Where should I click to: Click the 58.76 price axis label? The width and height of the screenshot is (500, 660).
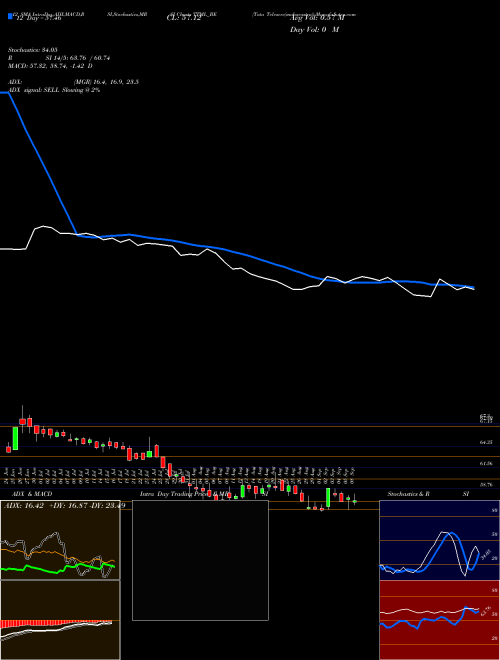[486, 484]
